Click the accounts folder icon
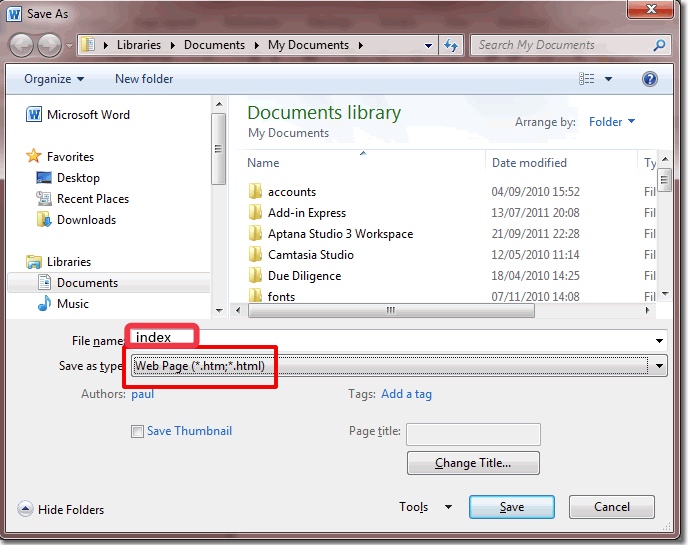Screen dimensions: 688x545 [255, 192]
